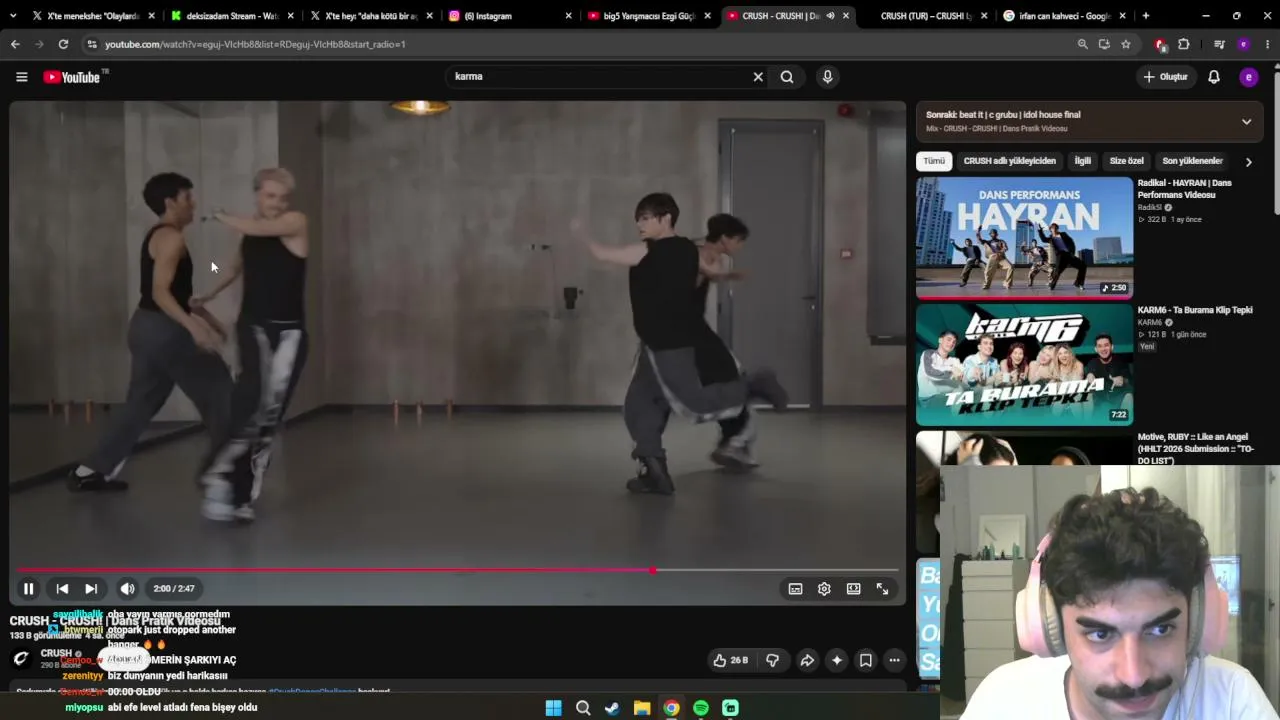Image resolution: width=1280 pixels, height=720 pixels.
Task: Zoom page with magnifier icon in address bar
Action: 1082,44
